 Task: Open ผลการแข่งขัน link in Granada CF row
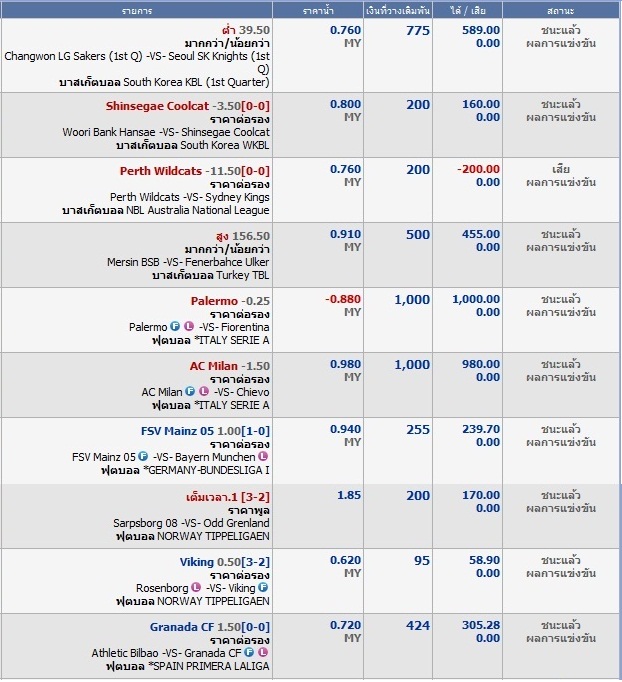pyautogui.click(x=561, y=638)
